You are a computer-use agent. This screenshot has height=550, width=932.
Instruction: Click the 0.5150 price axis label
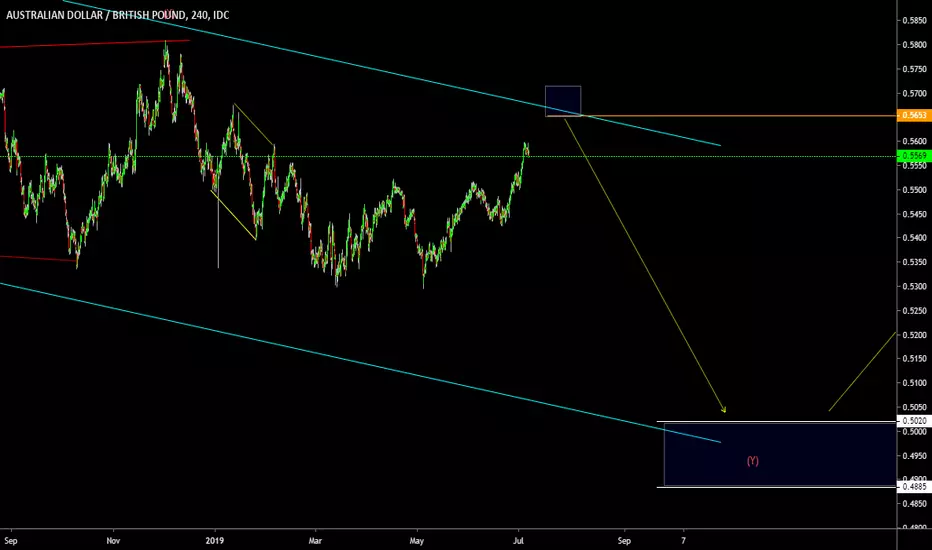click(914, 359)
